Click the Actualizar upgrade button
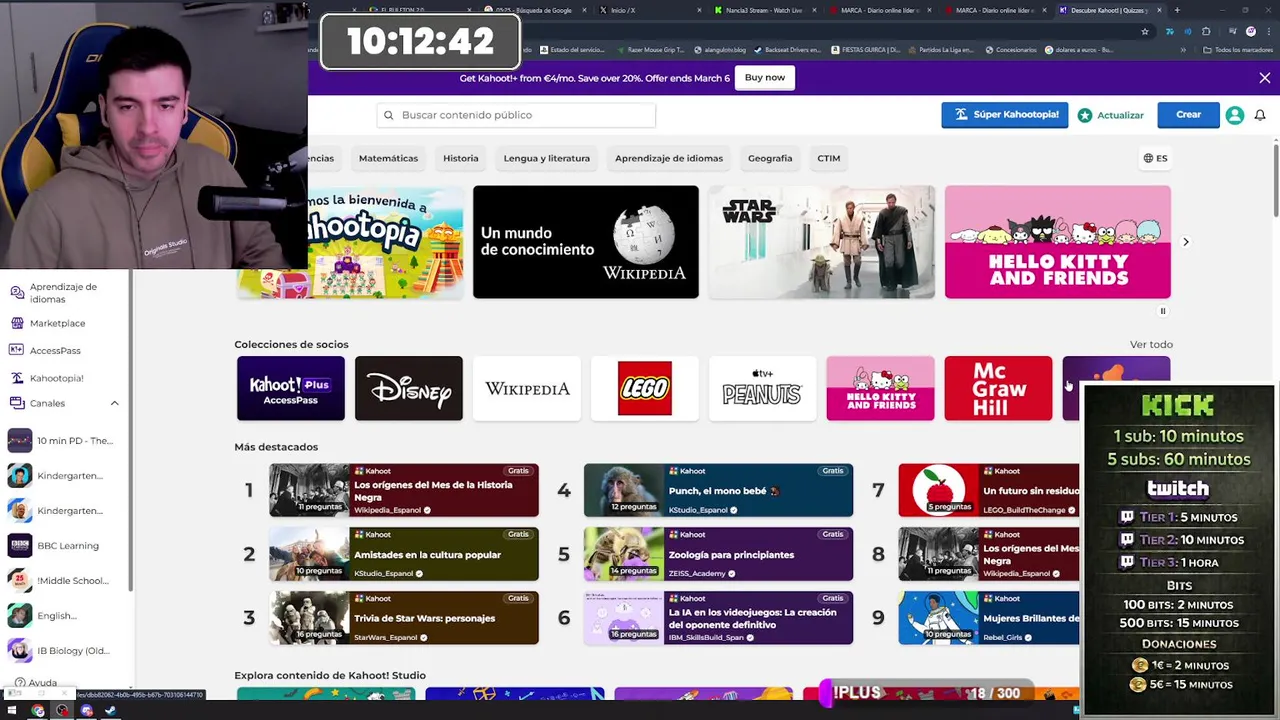 [x=1111, y=115]
